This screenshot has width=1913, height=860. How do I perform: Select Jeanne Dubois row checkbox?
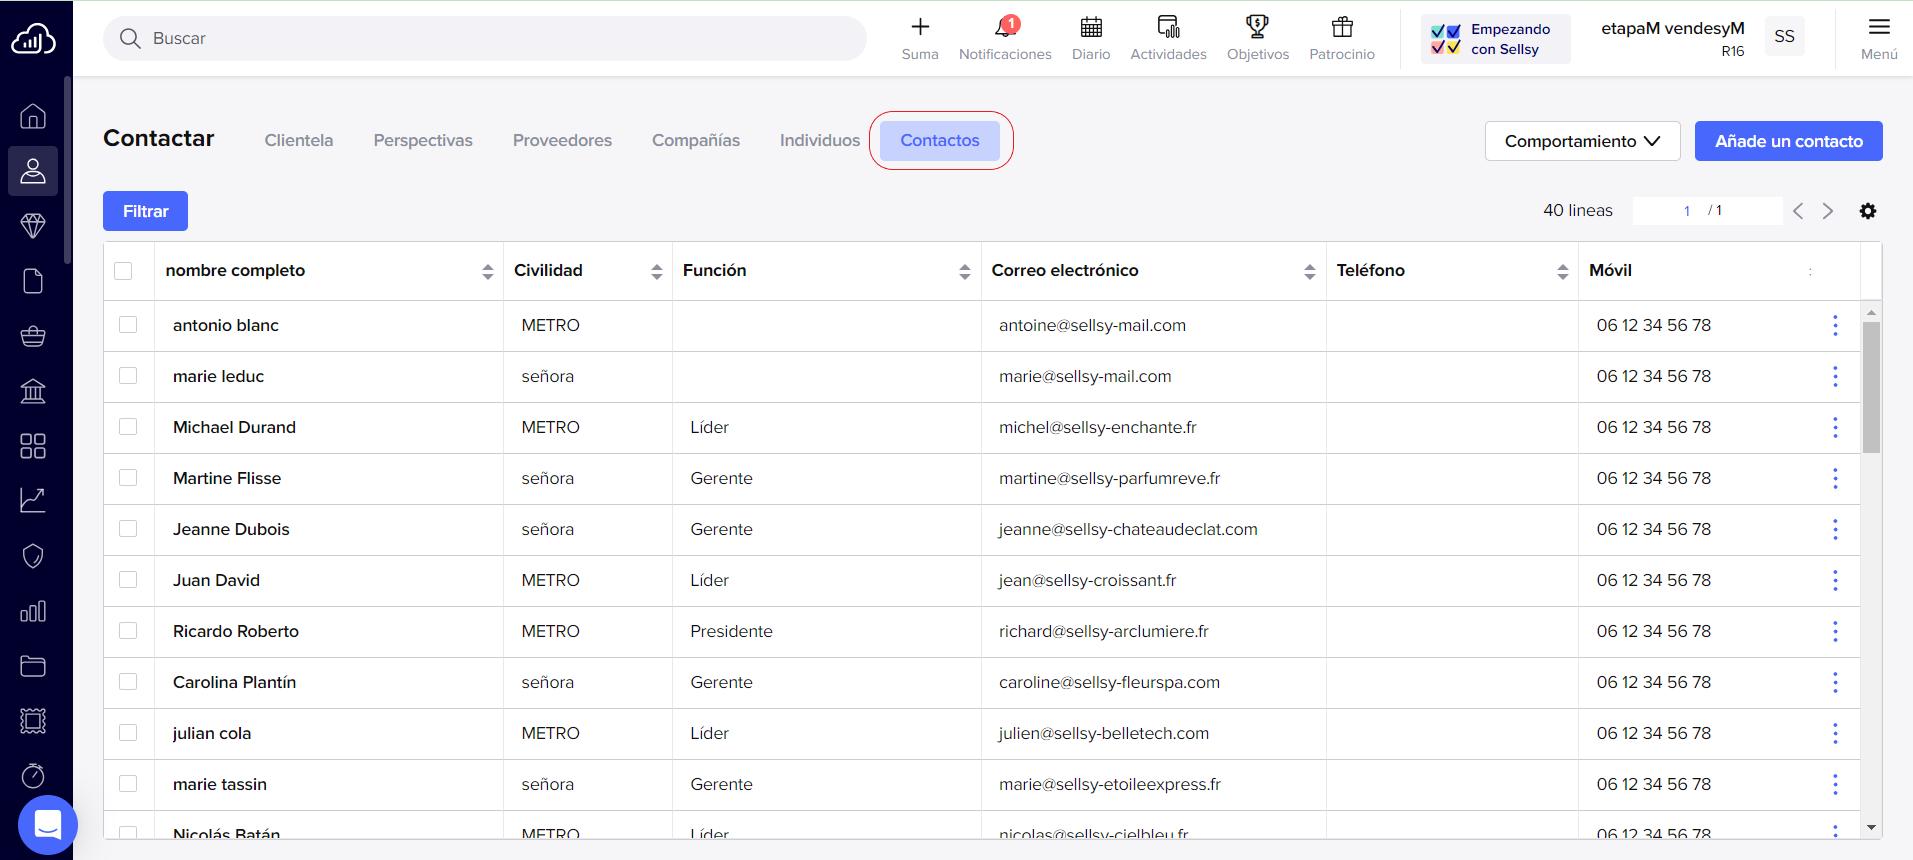tap(128, 529)
